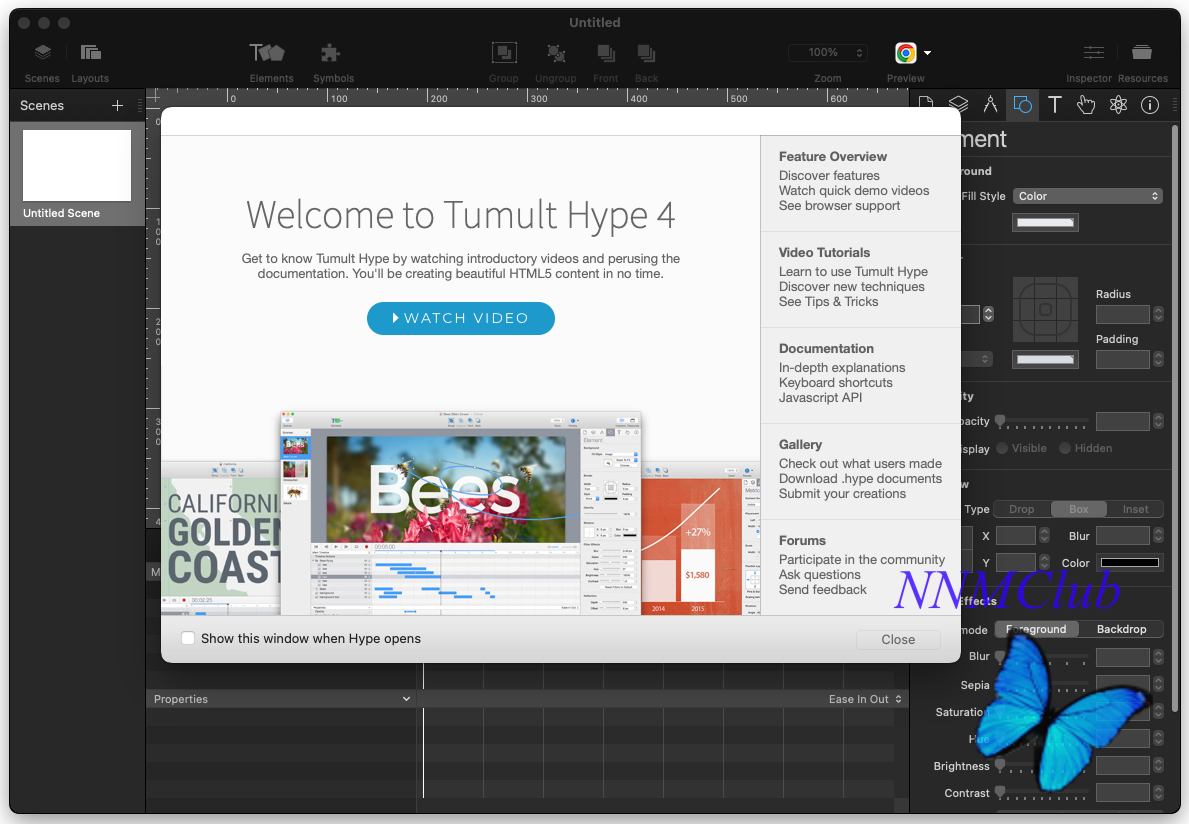This screenshot has width=1189, height=824.
Task: Open the Ease In Out timing dropdown
Action: [x=864, y=699]
